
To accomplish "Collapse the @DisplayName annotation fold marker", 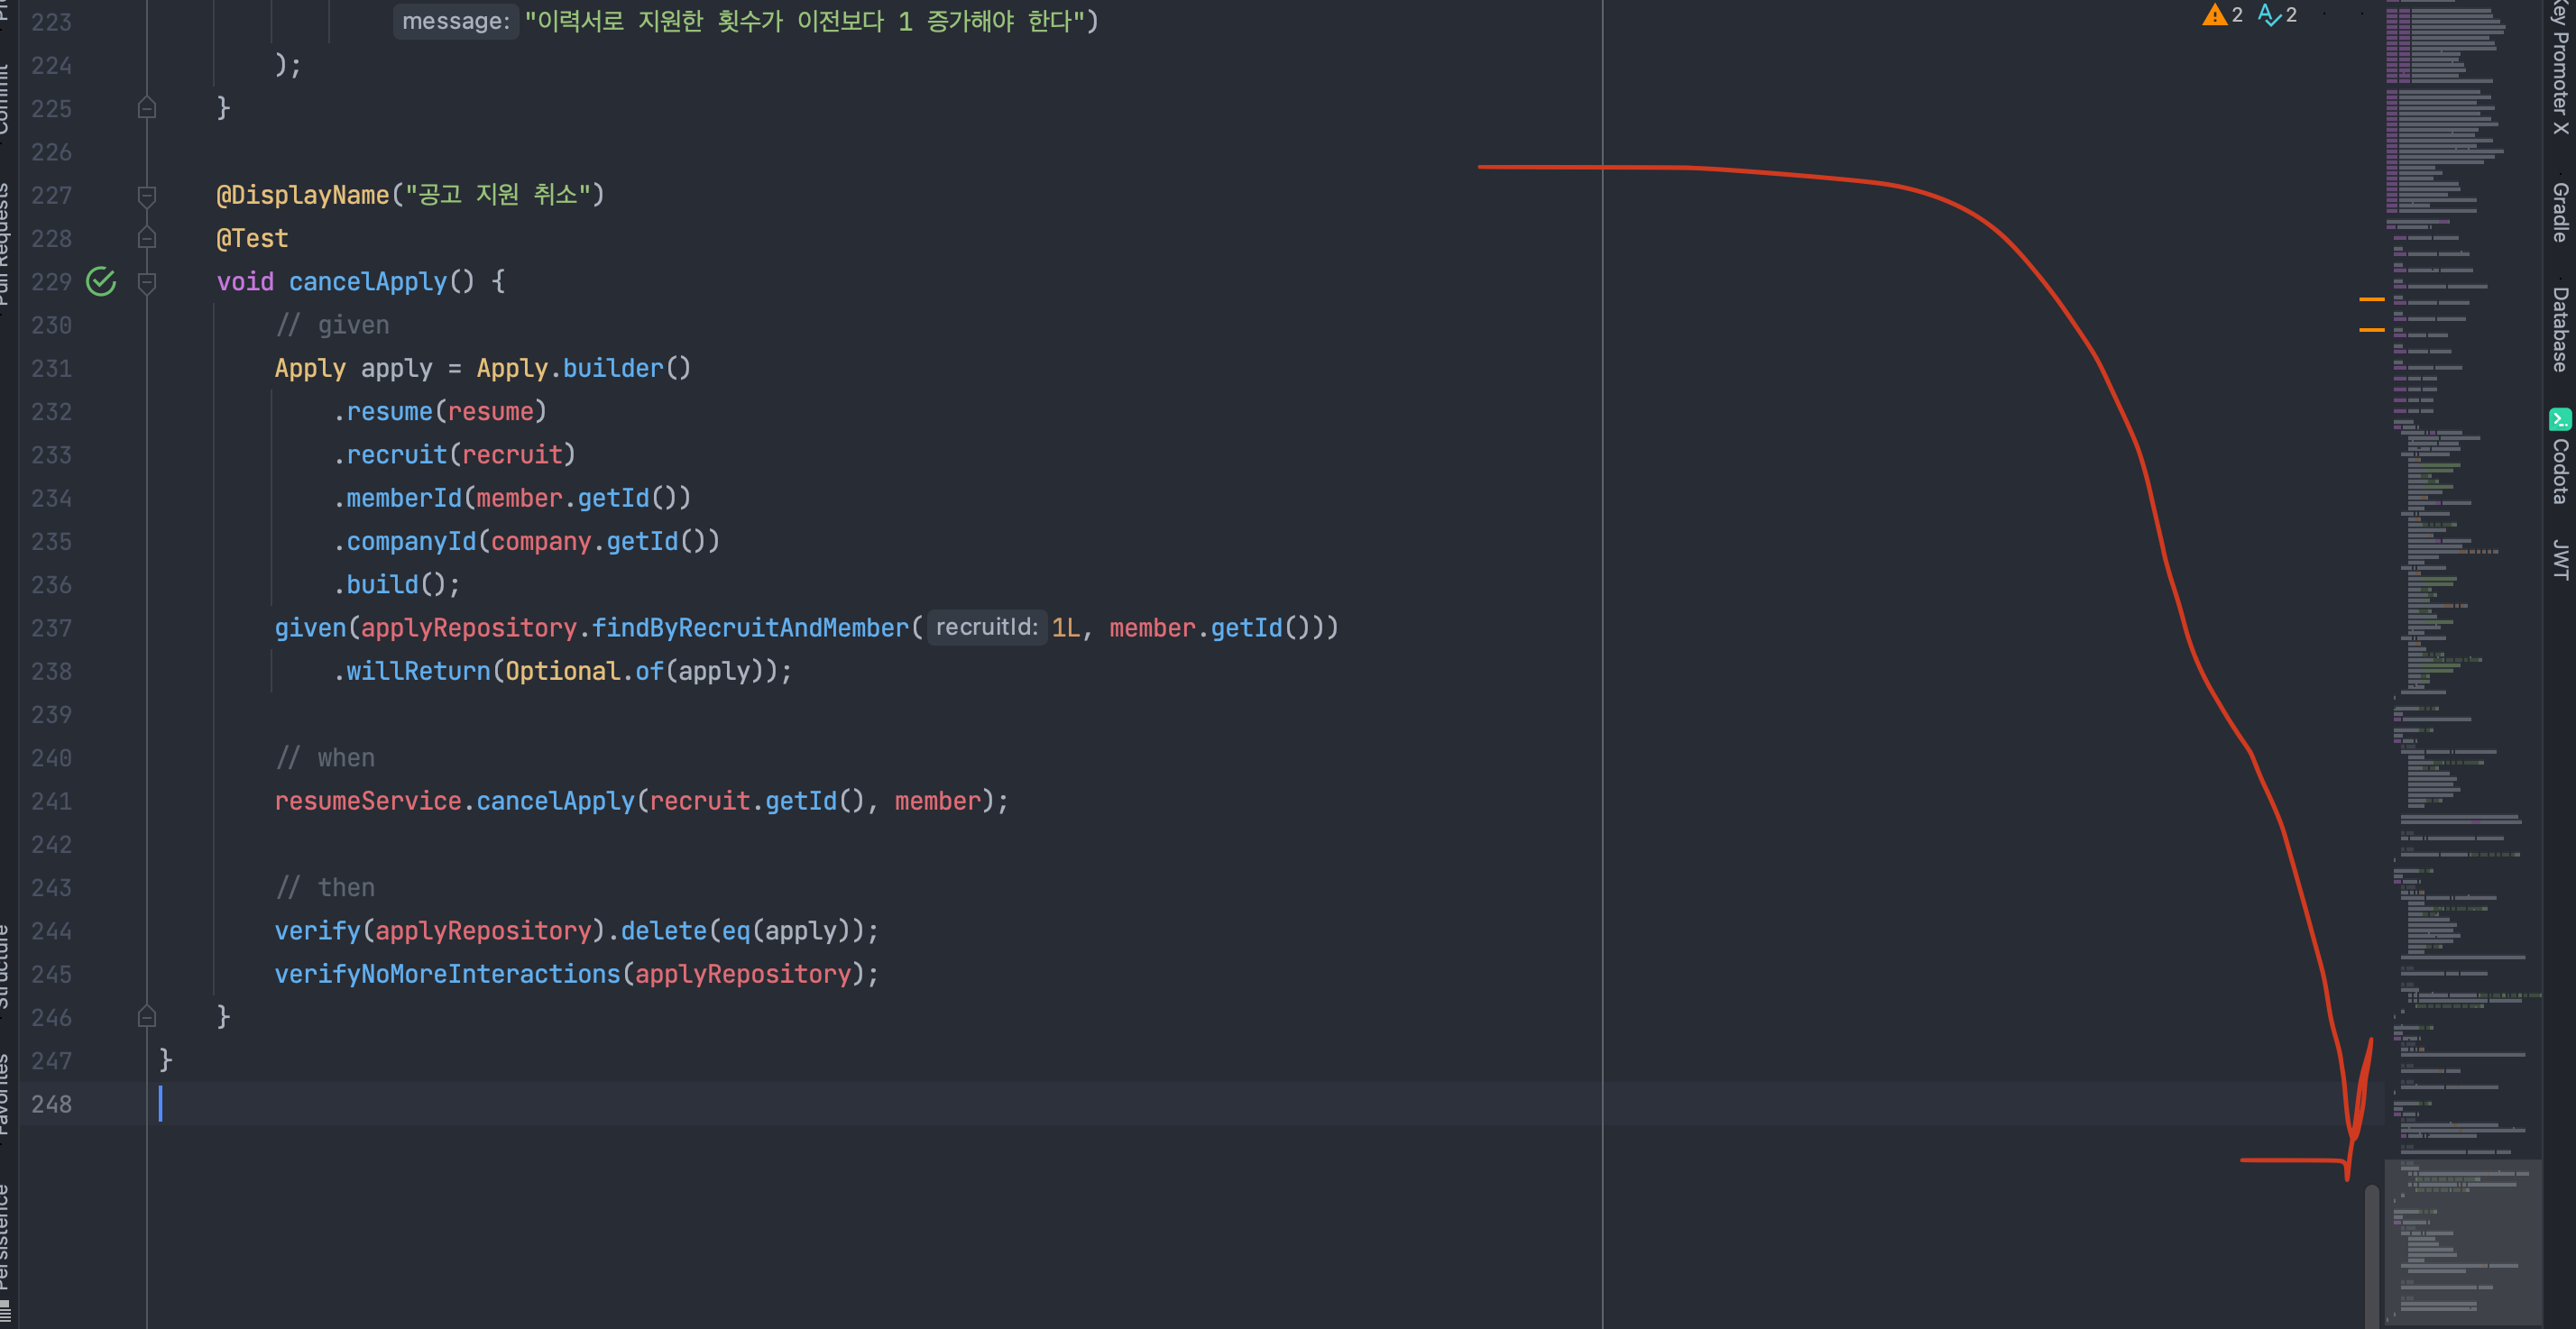I will (147, 195).
